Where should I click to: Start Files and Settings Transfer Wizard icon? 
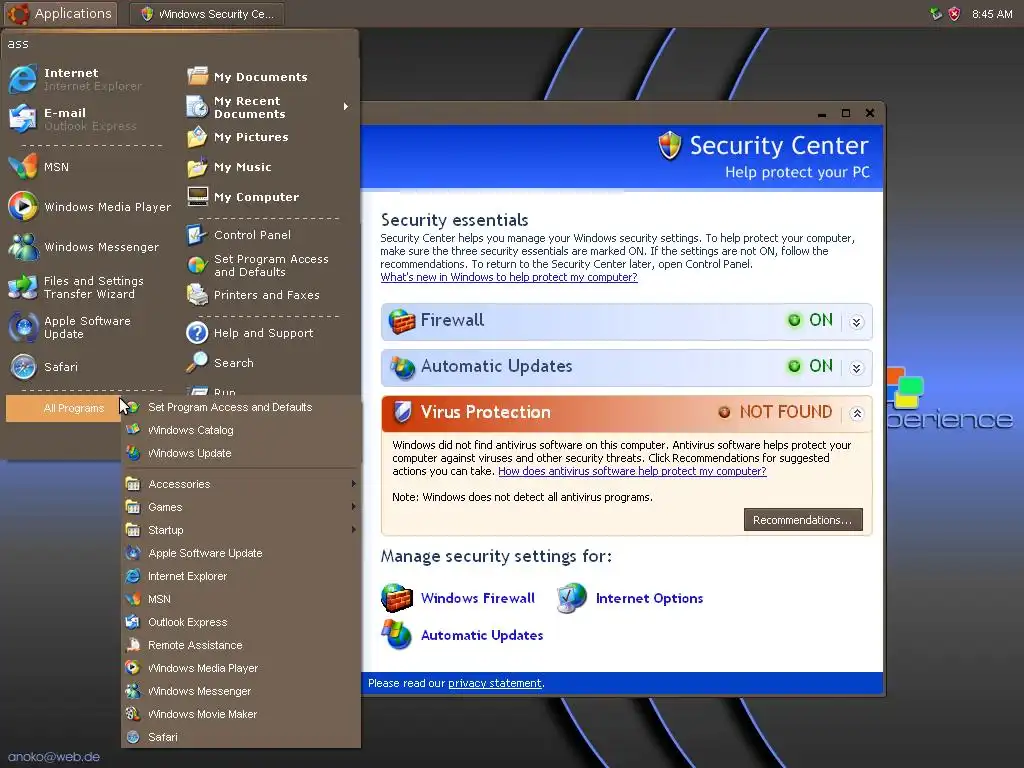23,287
